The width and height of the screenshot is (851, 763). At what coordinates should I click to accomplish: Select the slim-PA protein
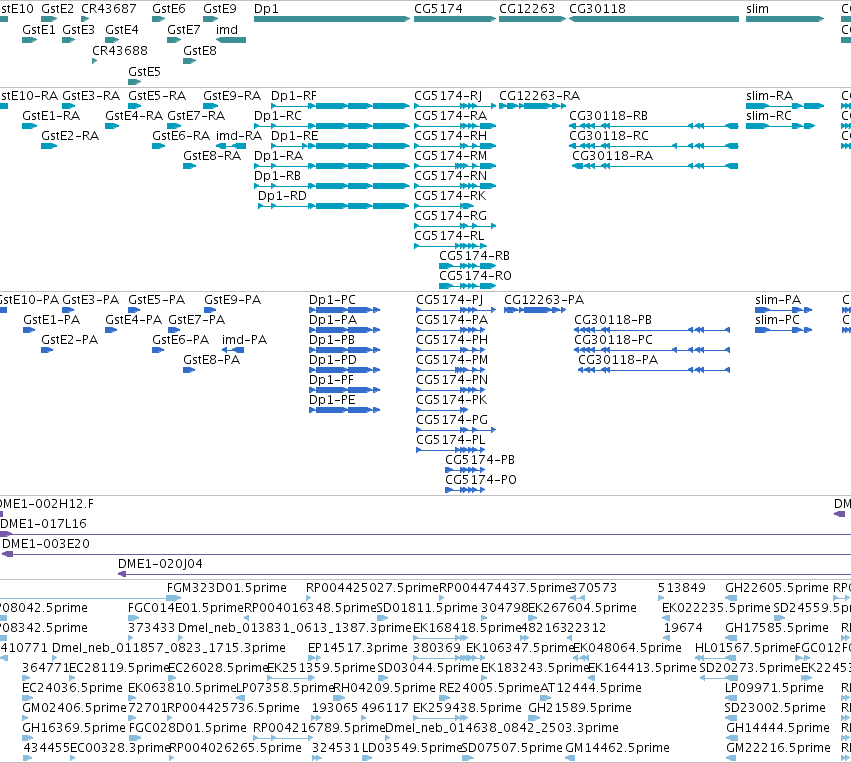click(783, 310)
